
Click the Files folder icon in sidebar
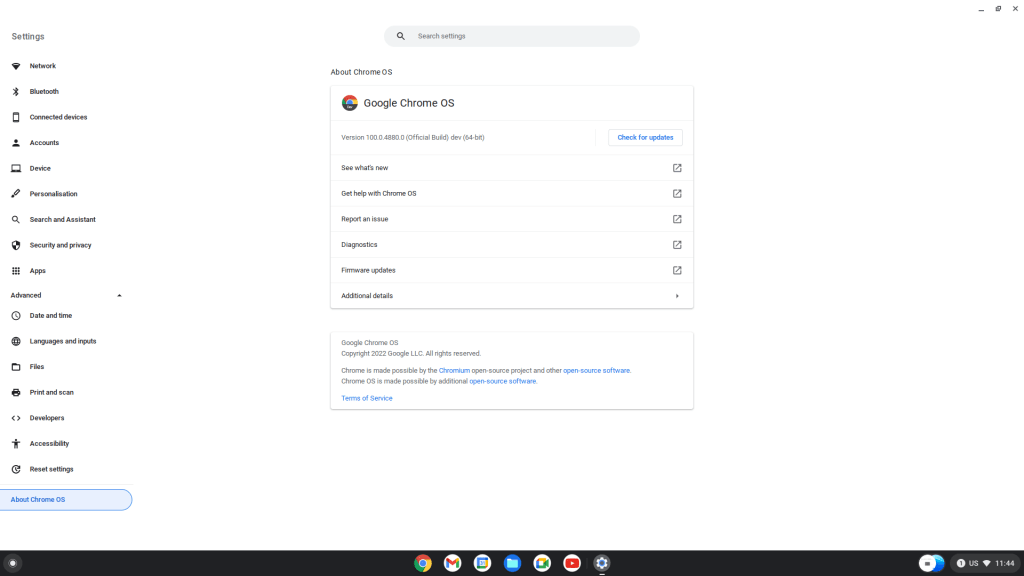(x=16, y=367)
